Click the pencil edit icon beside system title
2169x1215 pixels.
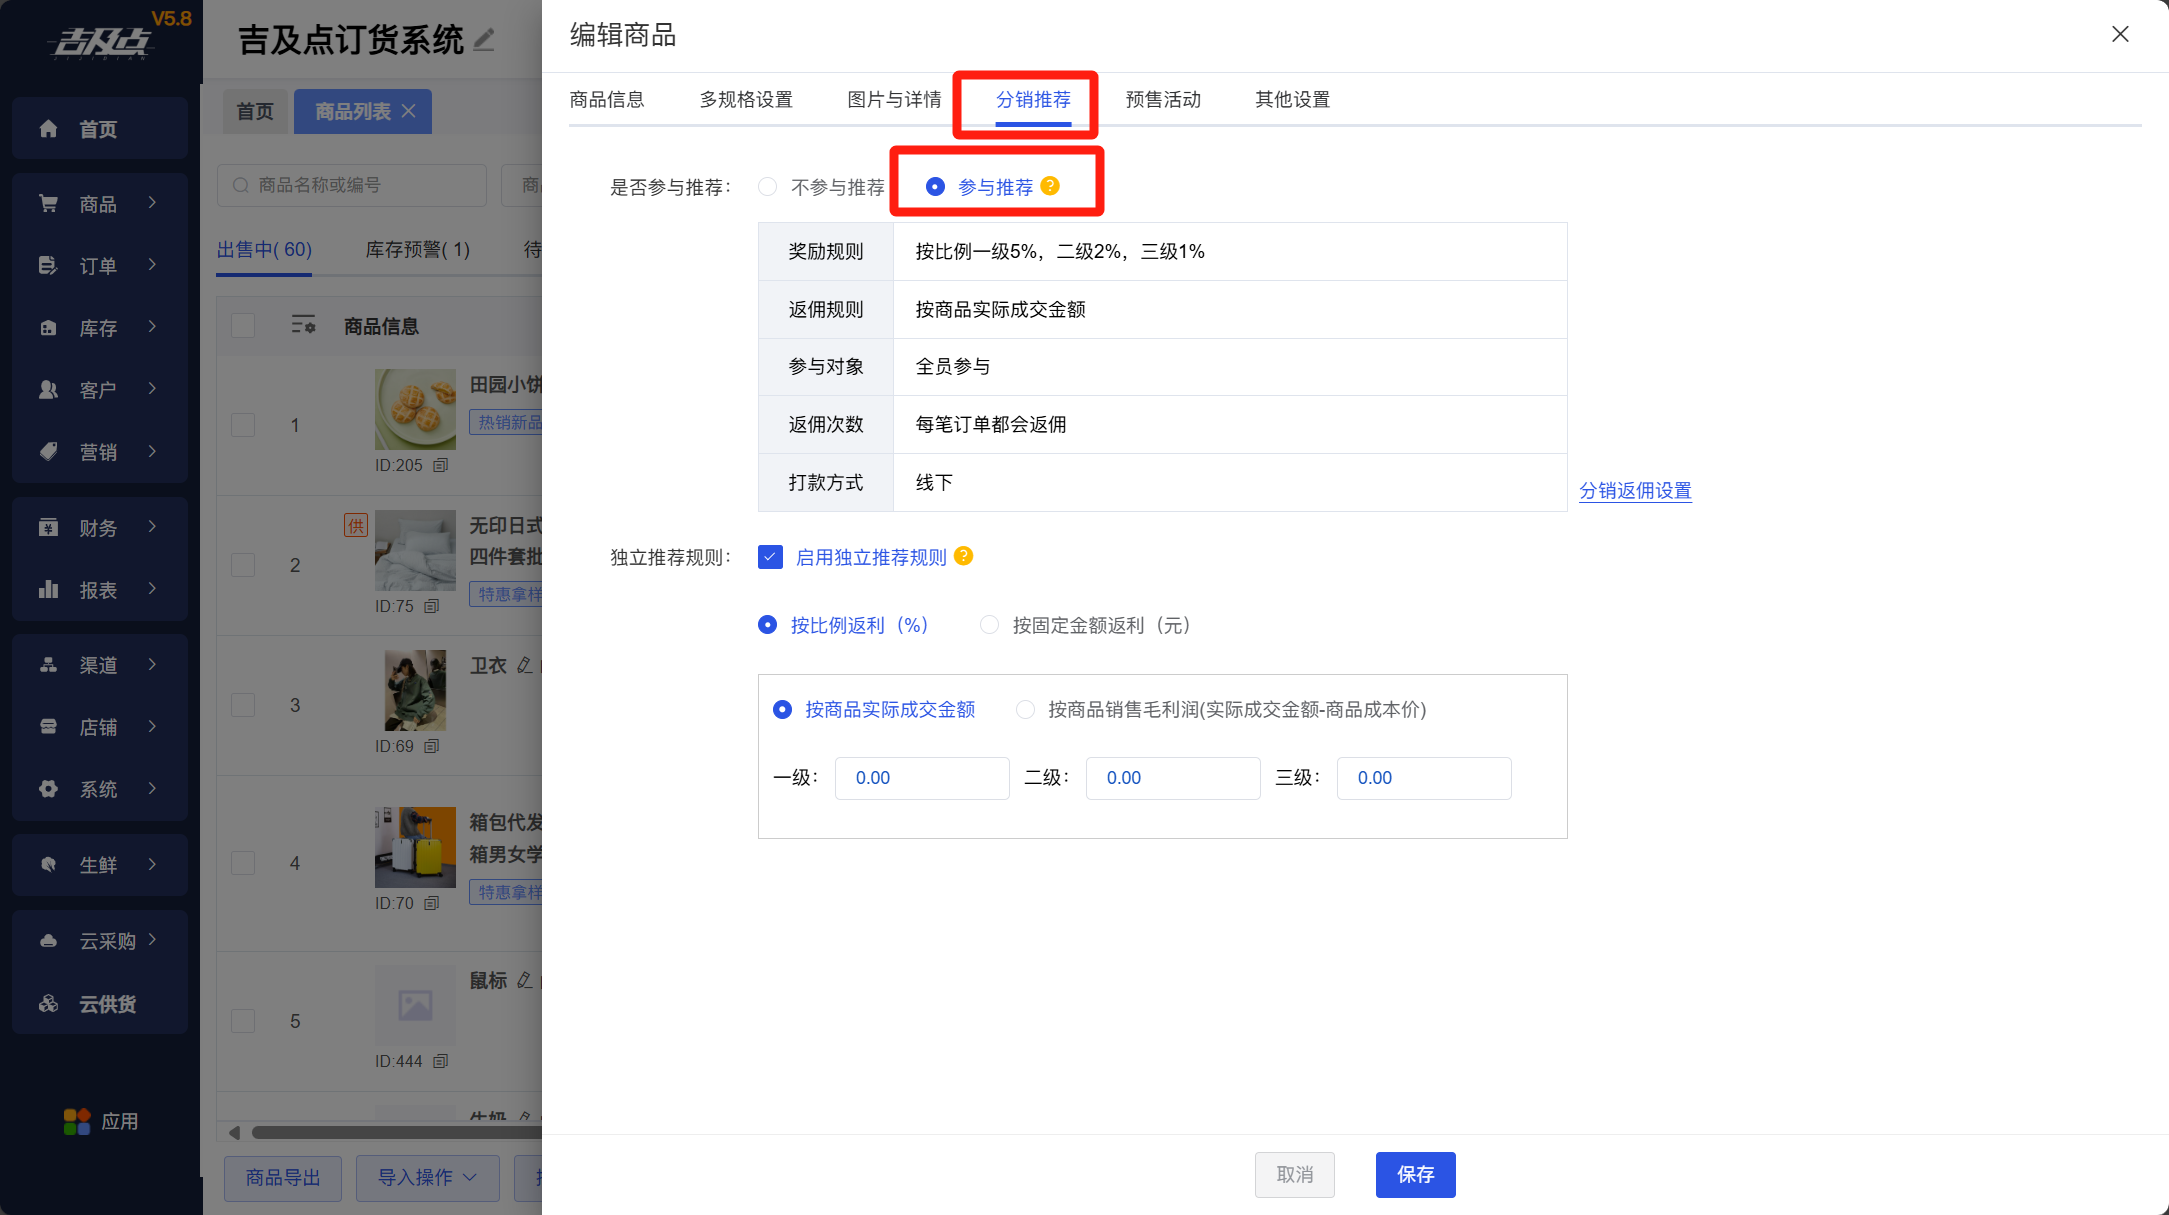(484, 40)
